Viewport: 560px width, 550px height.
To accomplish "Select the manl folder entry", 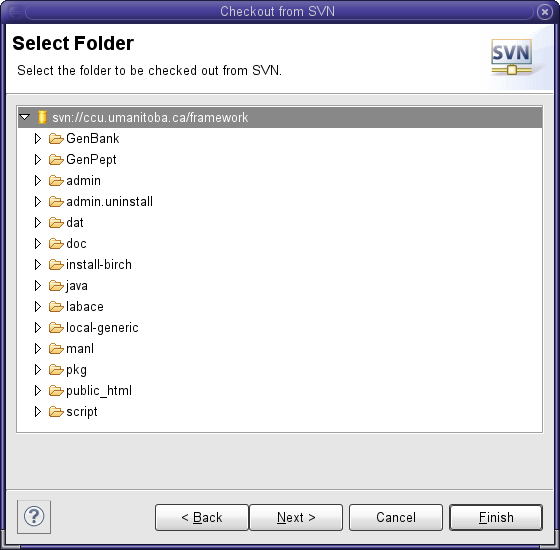I will [x=80, y=349].
